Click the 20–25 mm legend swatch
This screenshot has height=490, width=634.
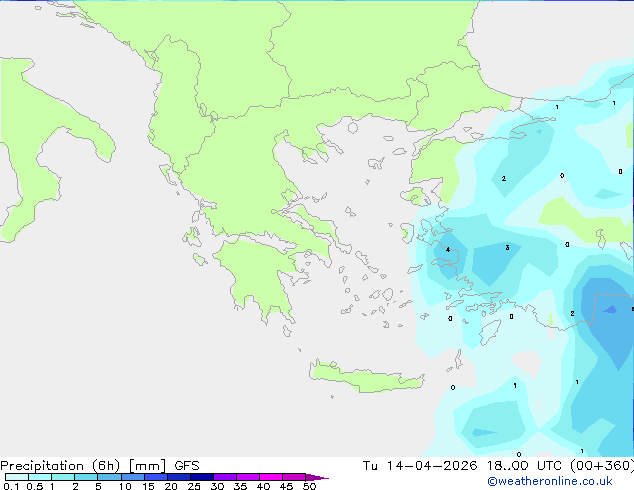pyautogui.click(x=179, y=477)
